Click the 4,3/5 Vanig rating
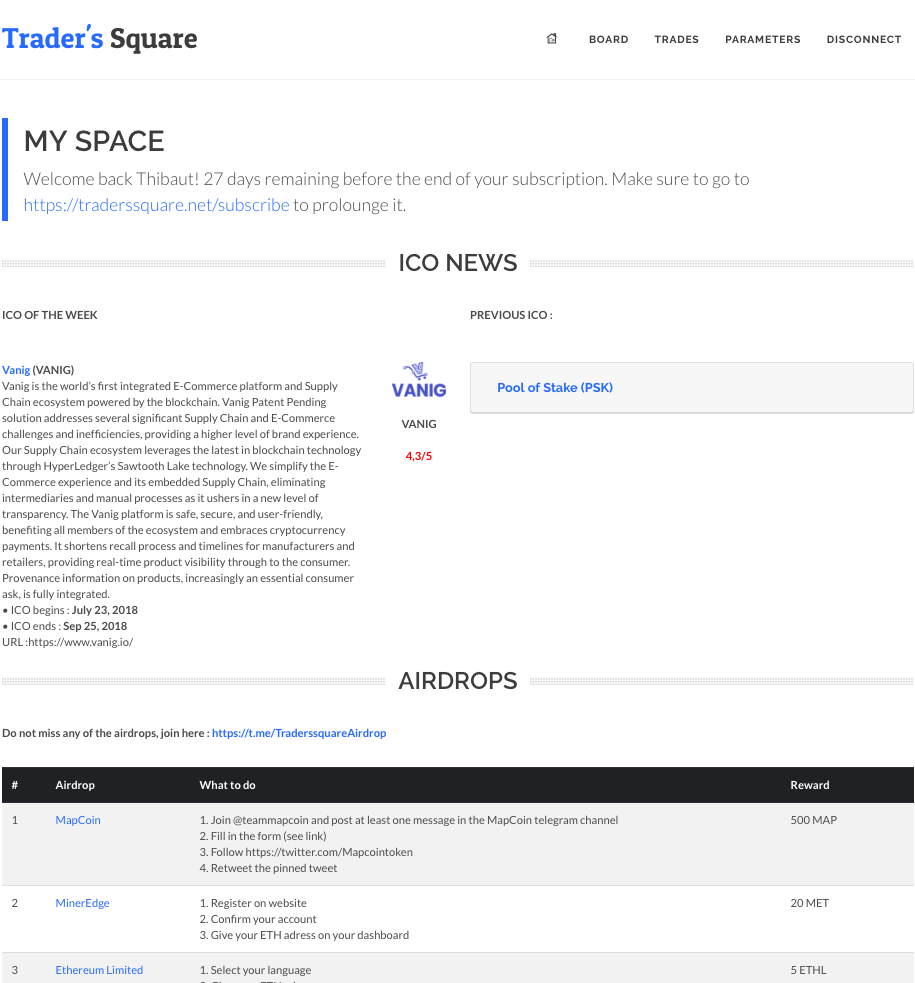 click(x=419, y=456)
